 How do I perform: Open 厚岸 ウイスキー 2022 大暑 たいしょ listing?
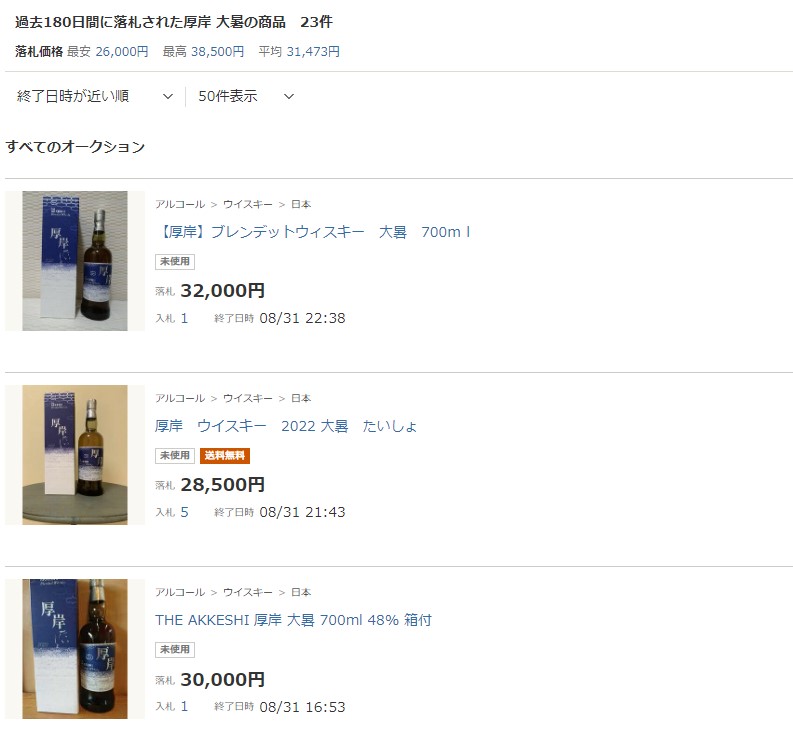286,426
